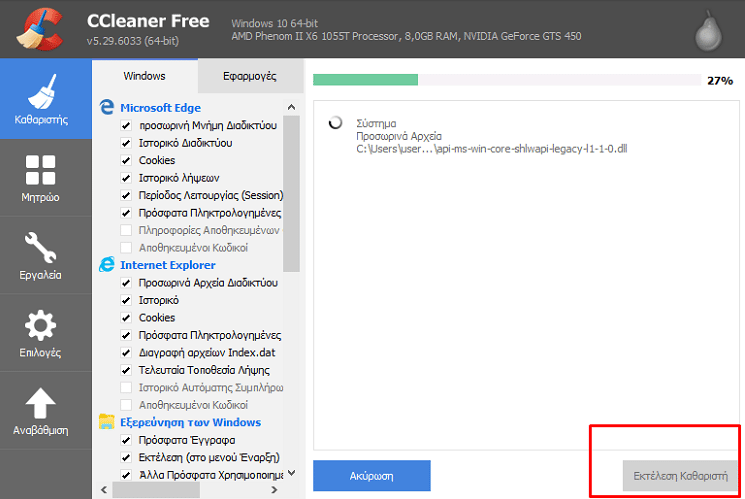Cancel cleaning with Ακύρωση button

pos(372,476)
